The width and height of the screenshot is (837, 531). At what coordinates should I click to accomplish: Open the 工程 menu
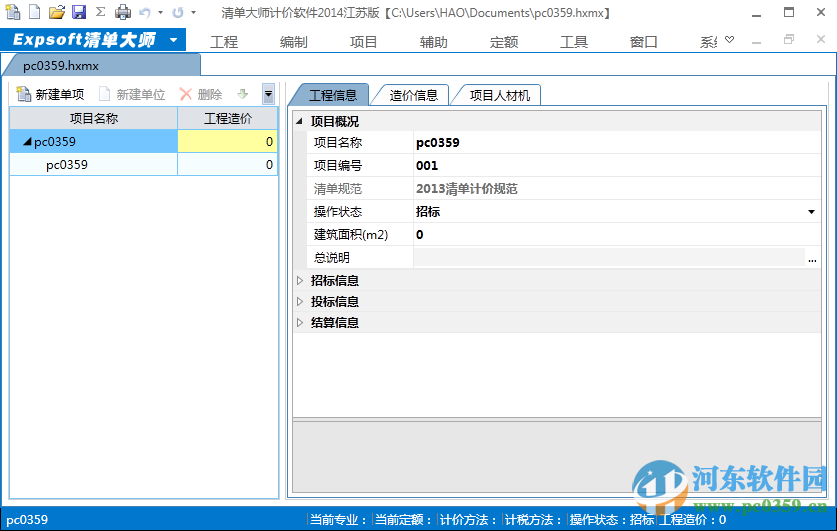224,42
